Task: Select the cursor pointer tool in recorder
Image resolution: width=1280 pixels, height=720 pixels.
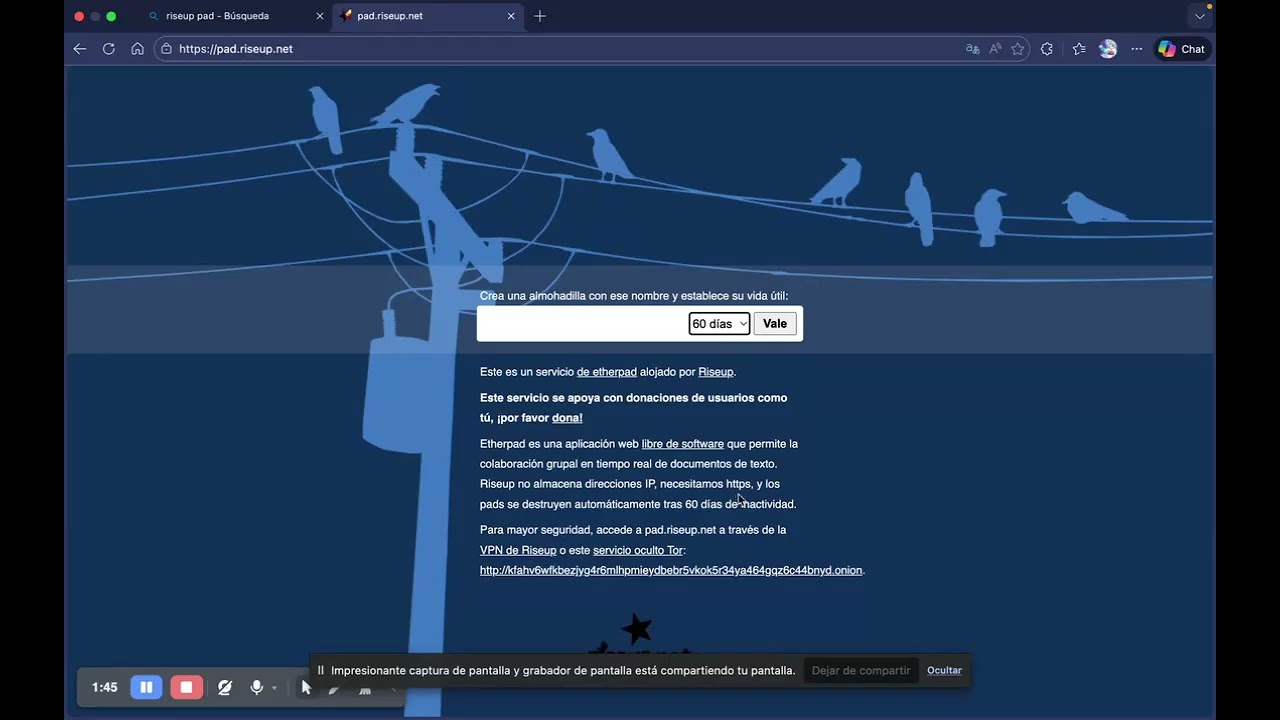Action: (x=306, y=687)
